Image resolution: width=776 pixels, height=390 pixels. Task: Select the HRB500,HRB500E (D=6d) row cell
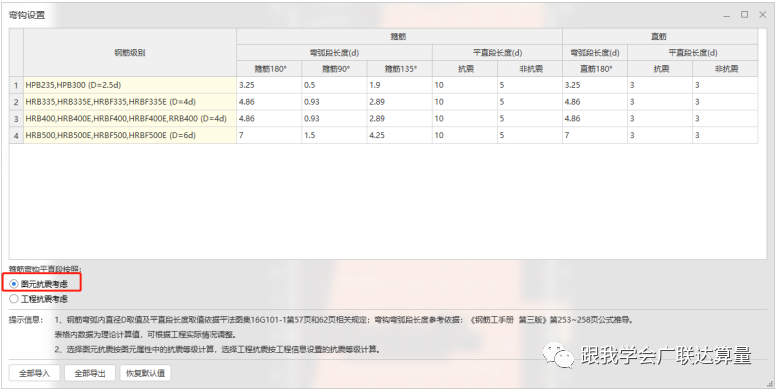click(130, 135)
